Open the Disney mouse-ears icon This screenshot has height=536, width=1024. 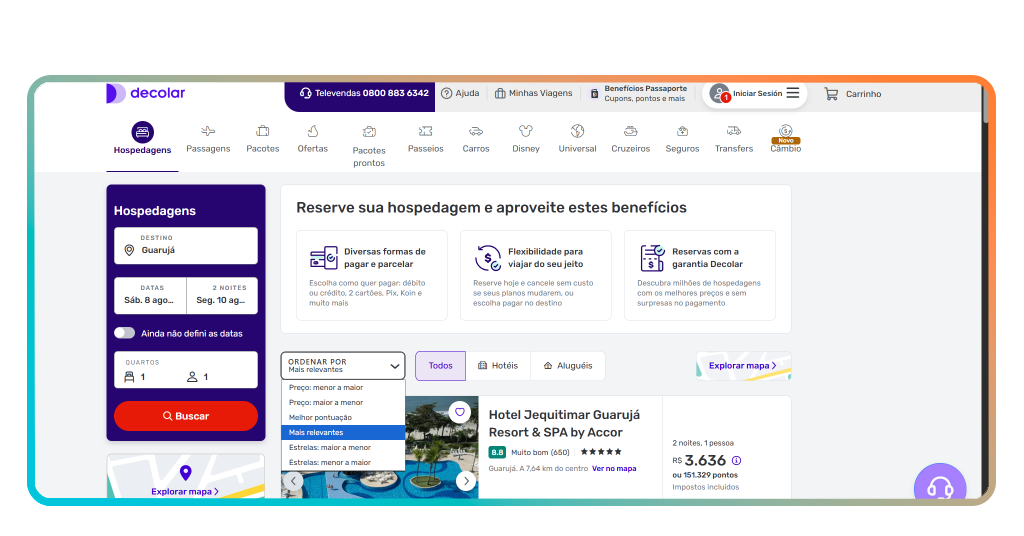pos(526,131)
